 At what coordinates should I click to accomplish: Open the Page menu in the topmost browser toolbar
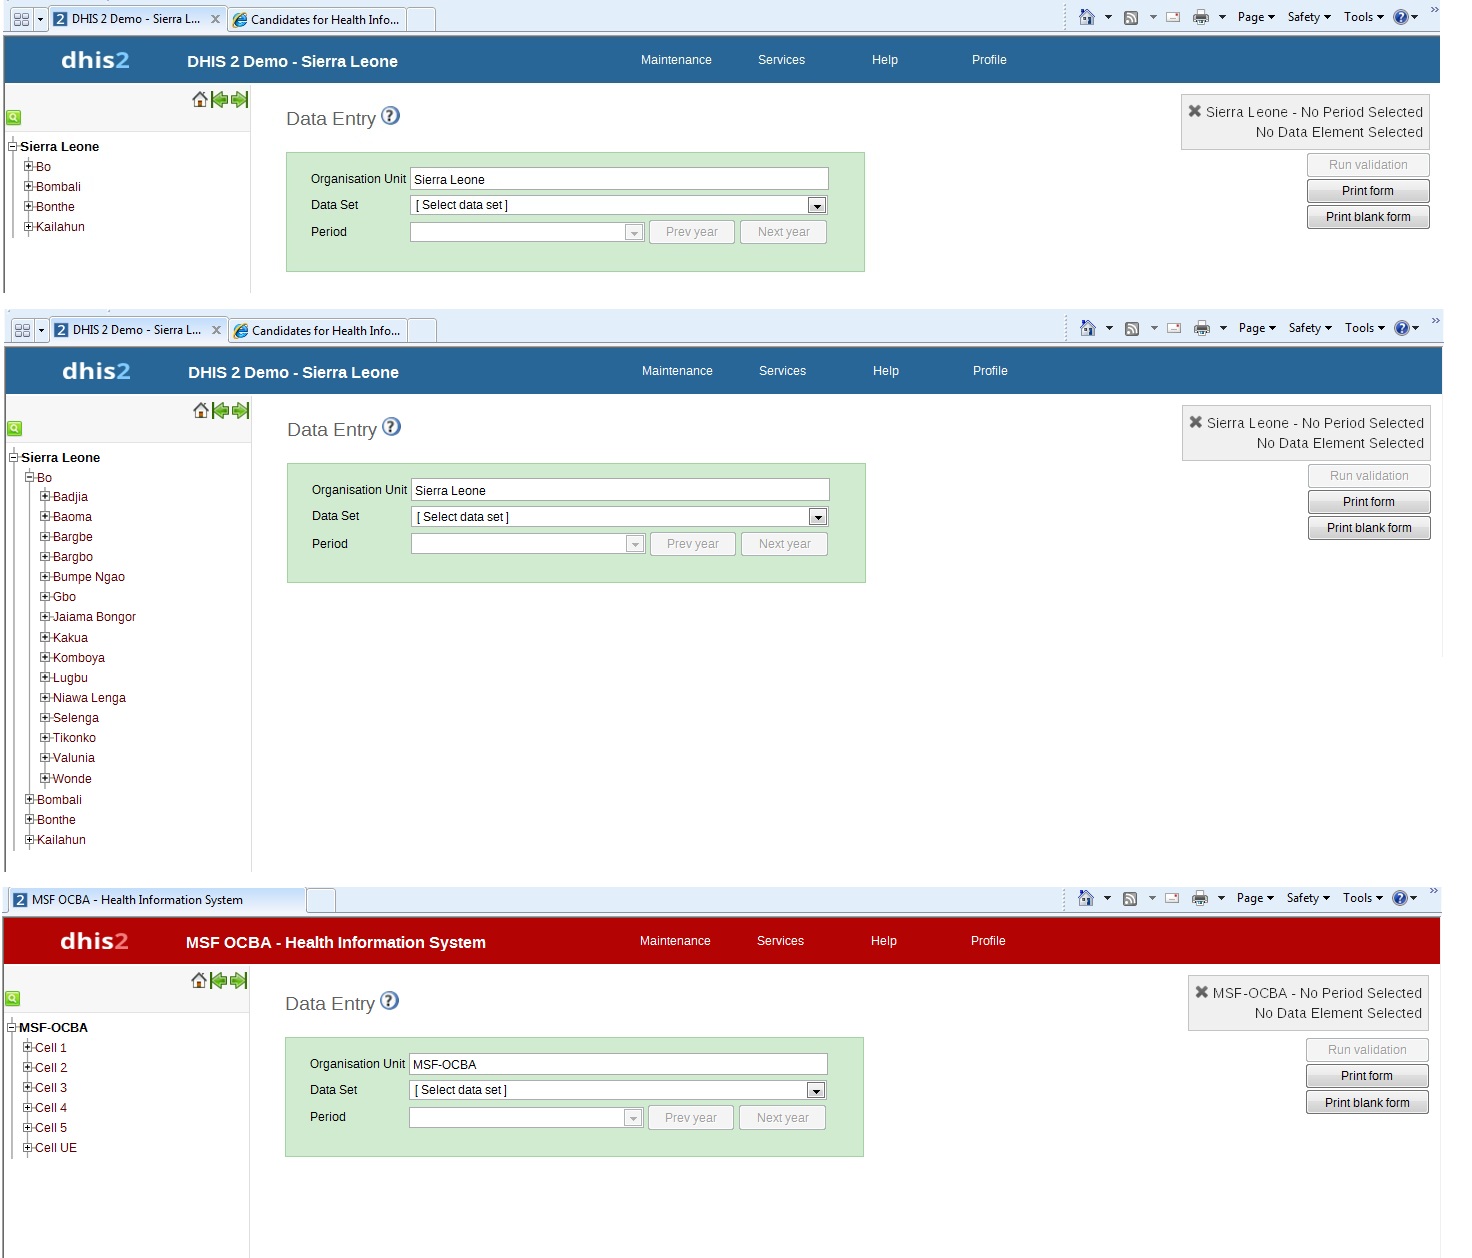[1256, 17]
